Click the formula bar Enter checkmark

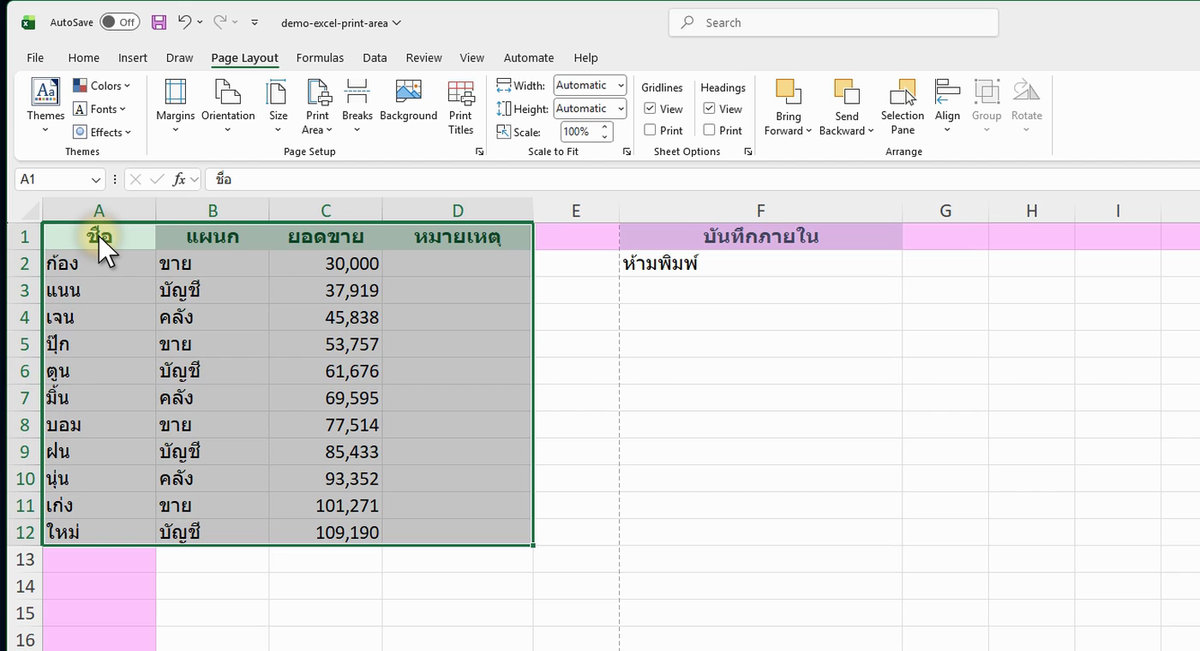(157, 179)
